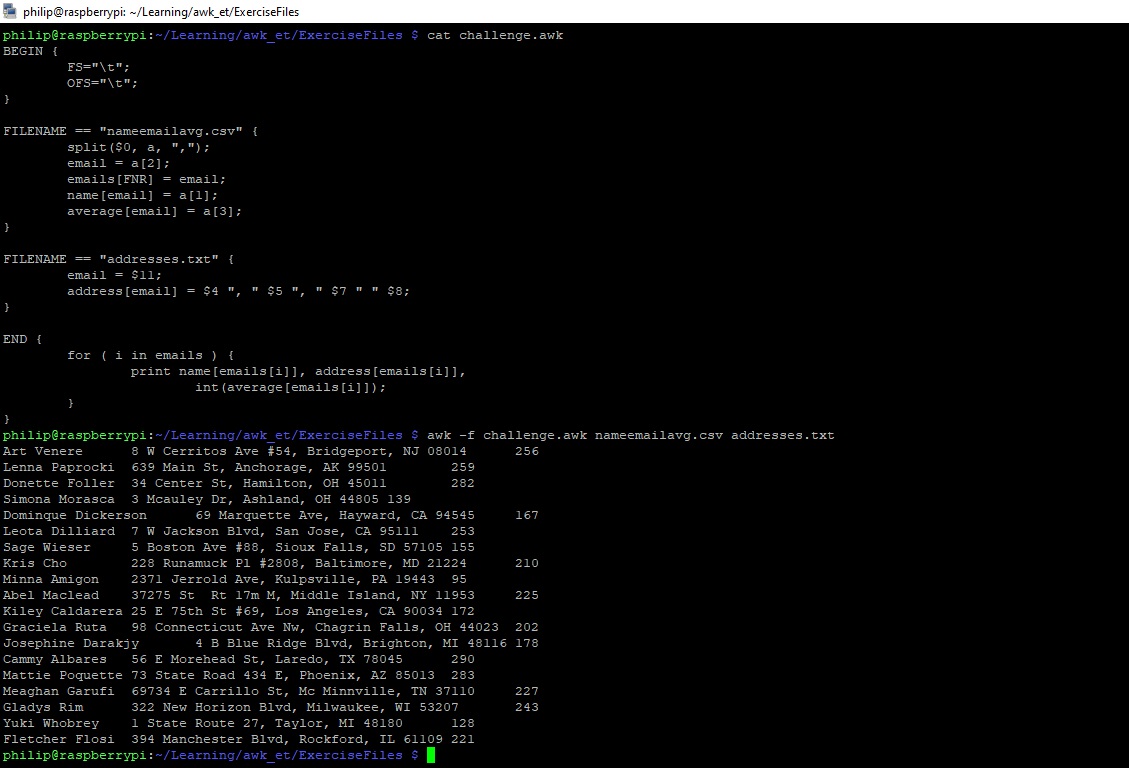This screenshot has height=768, width=1129.
Task: Click 'addresses.txt' argument in awk command
Action: 783,435
